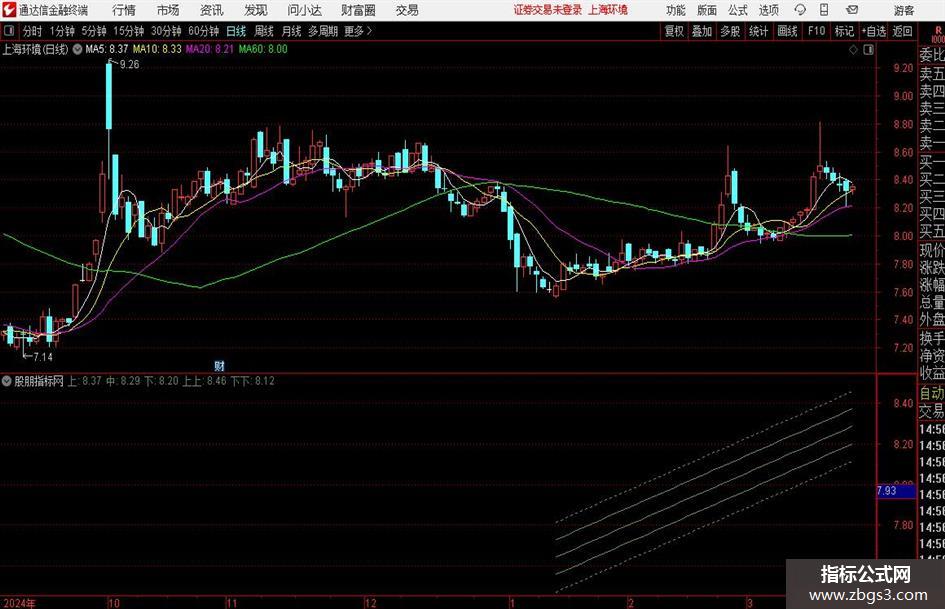The height and width of the screenshot is (609, 945).
Task: Click the 叠加 toolbar button
Action: pyautogui.click(x=702, y=31)
